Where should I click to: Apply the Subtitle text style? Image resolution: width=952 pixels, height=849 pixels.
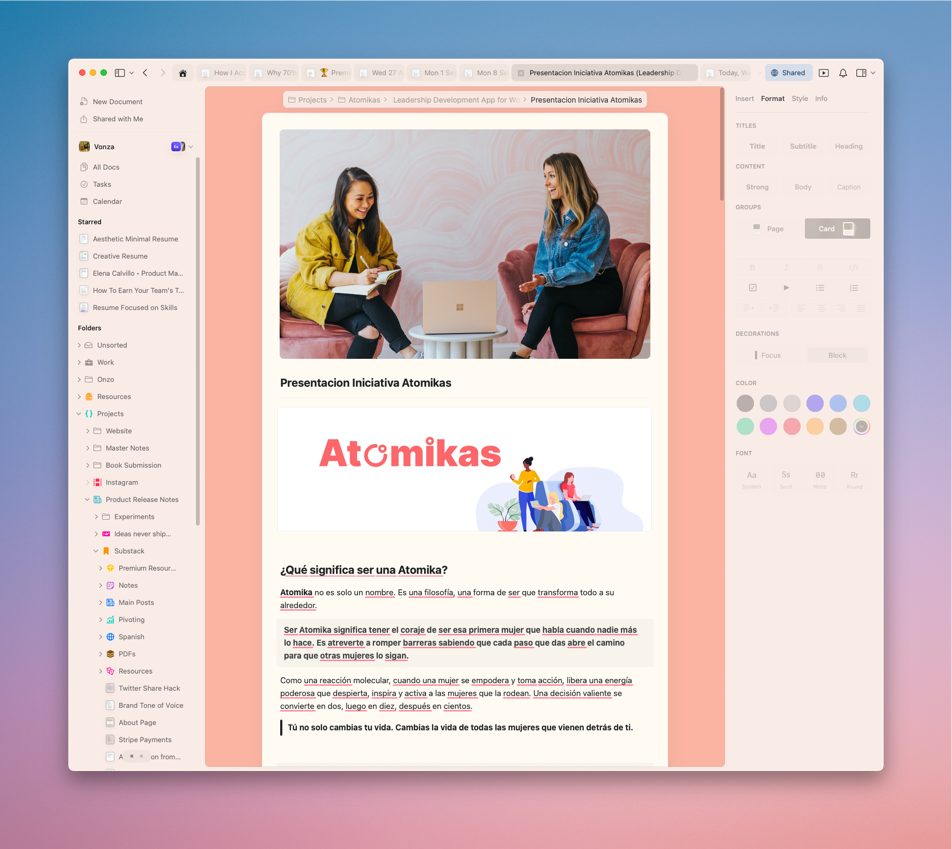tap(803, 146)
